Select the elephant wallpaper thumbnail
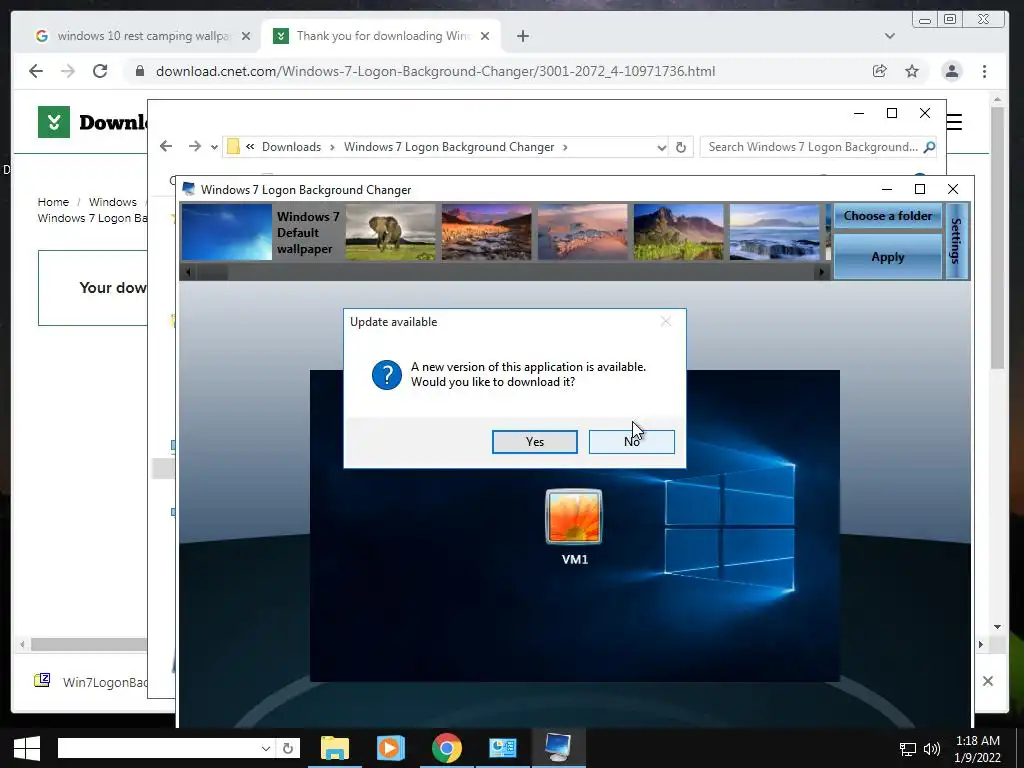This screenshot has height=768, width=1024. (391, 232)
